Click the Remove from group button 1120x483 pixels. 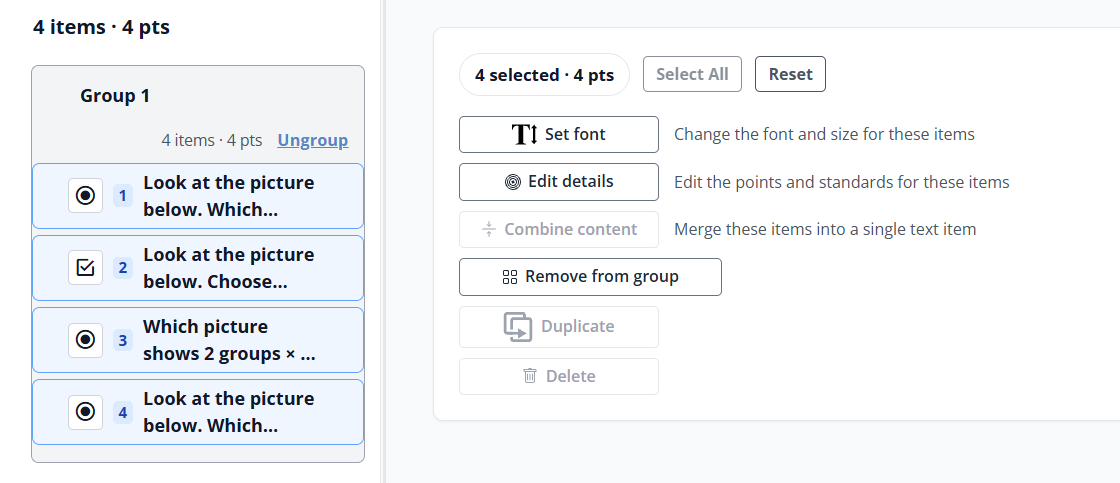590,277
